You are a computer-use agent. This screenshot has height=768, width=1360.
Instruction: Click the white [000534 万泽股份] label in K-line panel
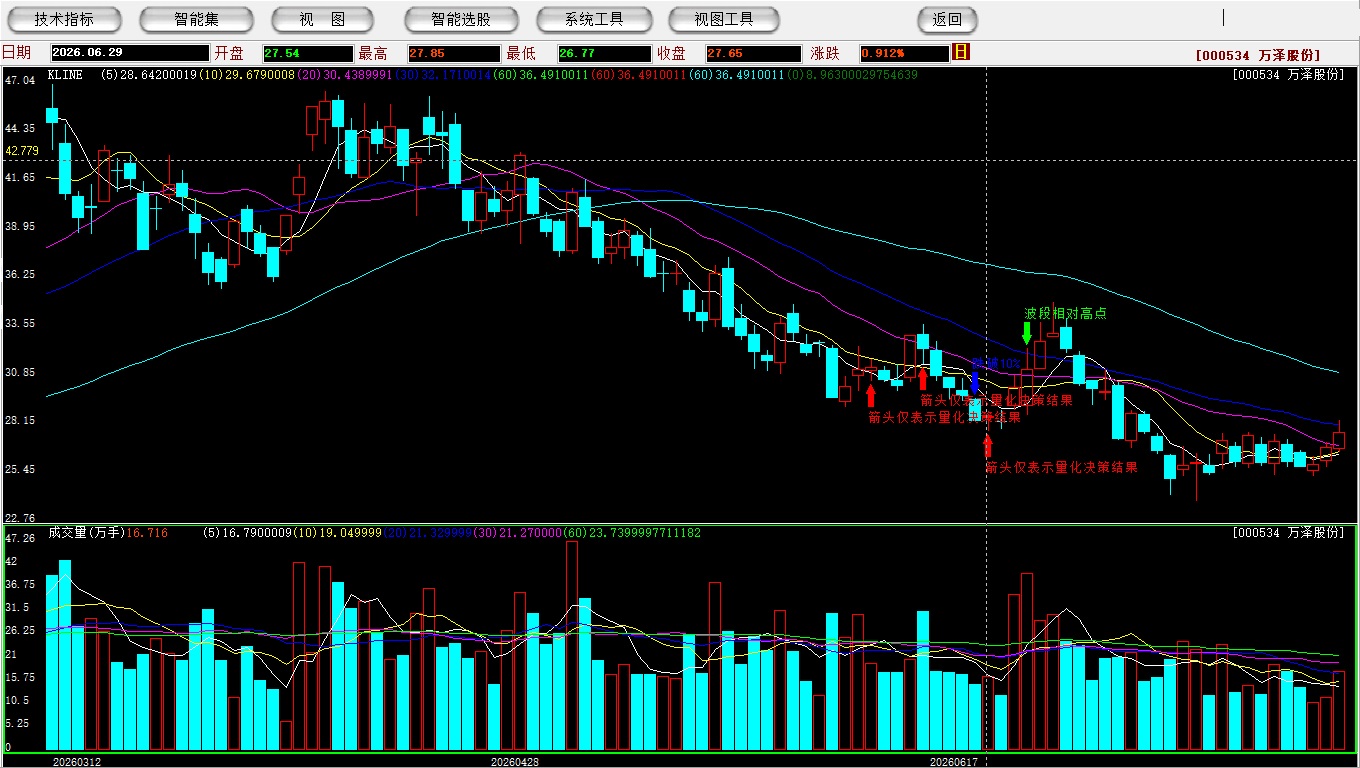pyautogui.click(x=1288, y=74)
